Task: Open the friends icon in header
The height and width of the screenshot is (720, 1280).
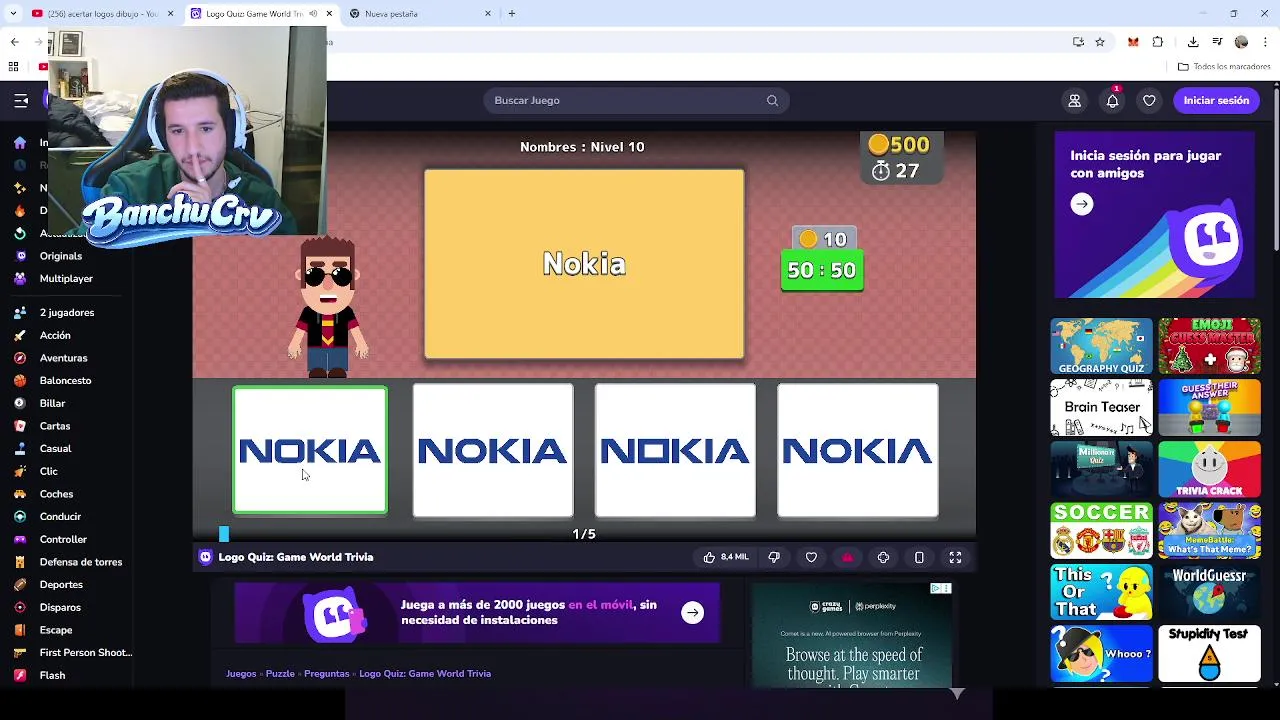Action: tap(1074, 100)
